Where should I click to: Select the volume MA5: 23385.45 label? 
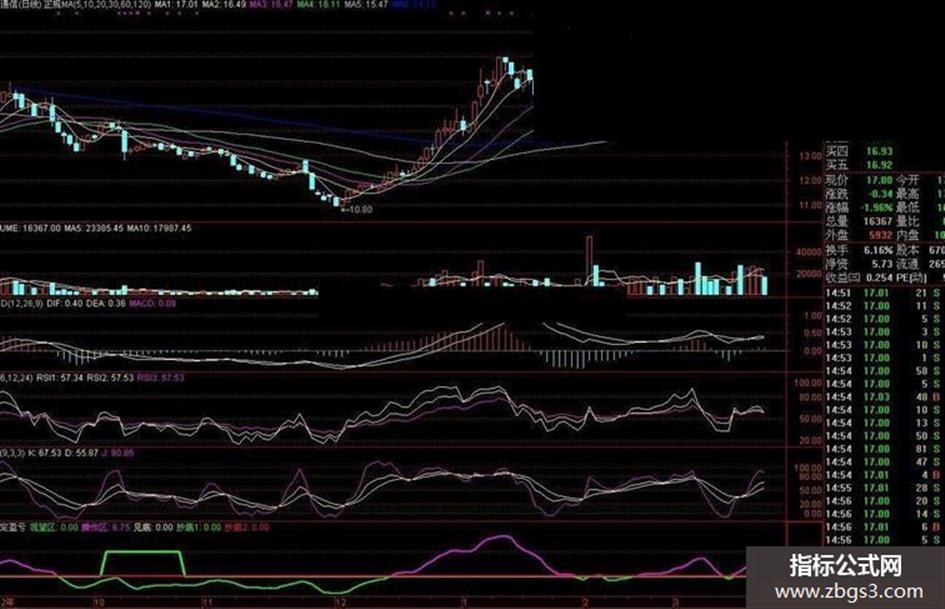[94, 229]
